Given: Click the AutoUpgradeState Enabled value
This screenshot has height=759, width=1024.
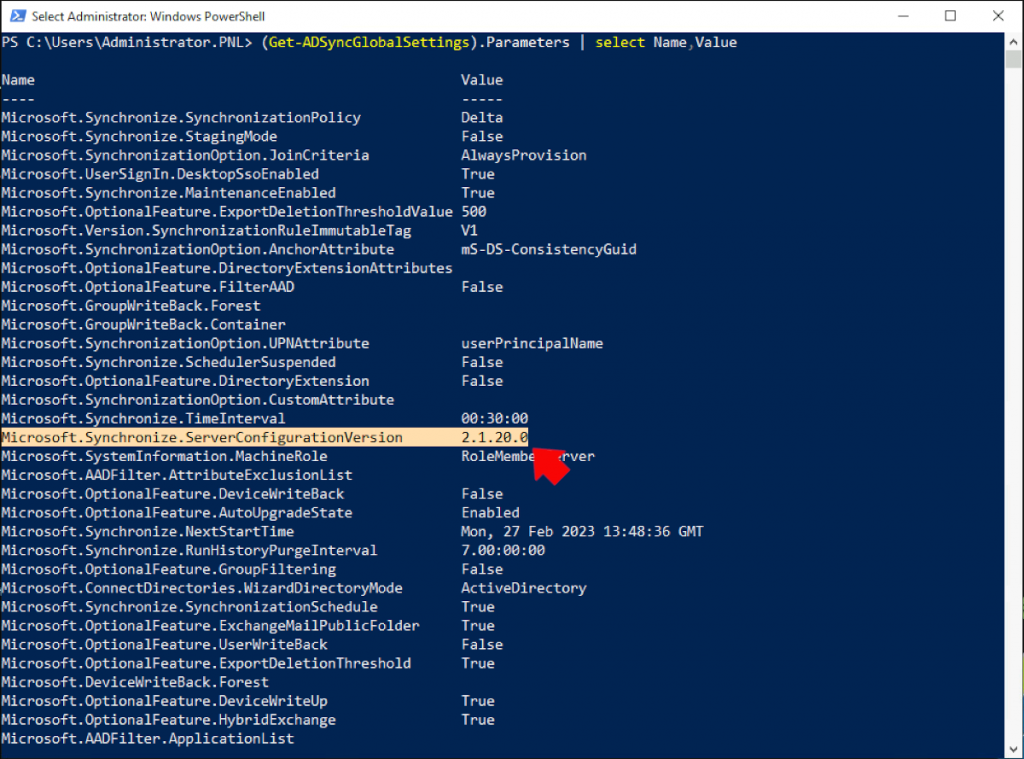Looking at the screenshot, I should (x=489, y=512).
